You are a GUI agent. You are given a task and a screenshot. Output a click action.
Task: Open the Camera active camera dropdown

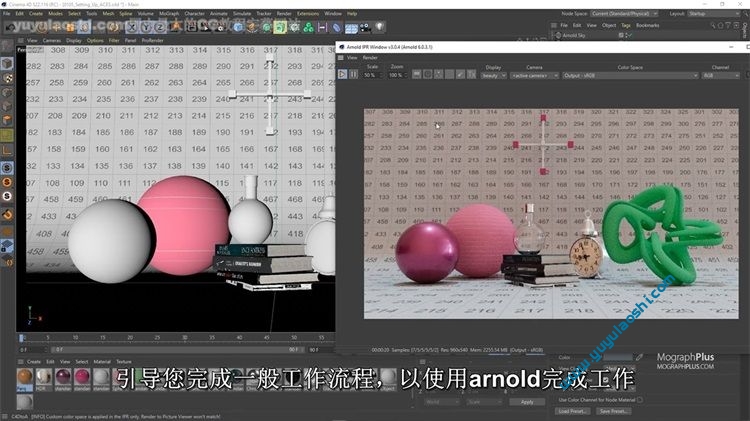[534, 76]
